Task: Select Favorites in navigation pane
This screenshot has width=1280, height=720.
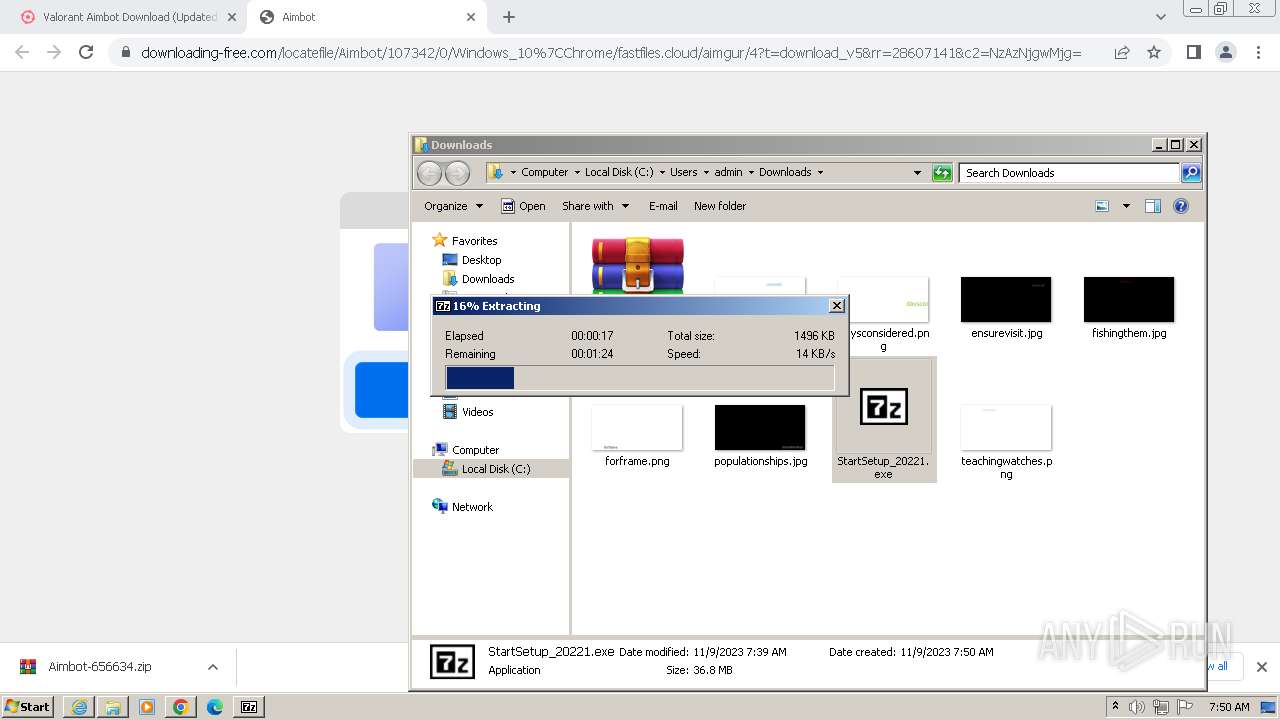Action: 465,241
